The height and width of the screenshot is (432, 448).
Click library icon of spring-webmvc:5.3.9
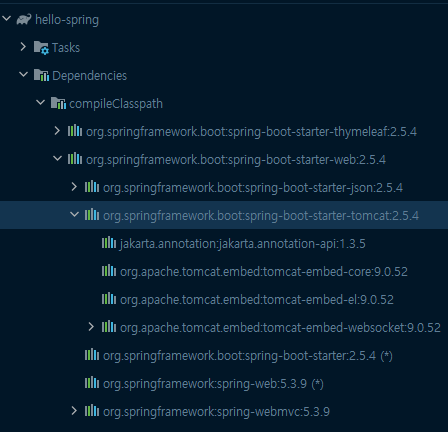click(92, 411)
